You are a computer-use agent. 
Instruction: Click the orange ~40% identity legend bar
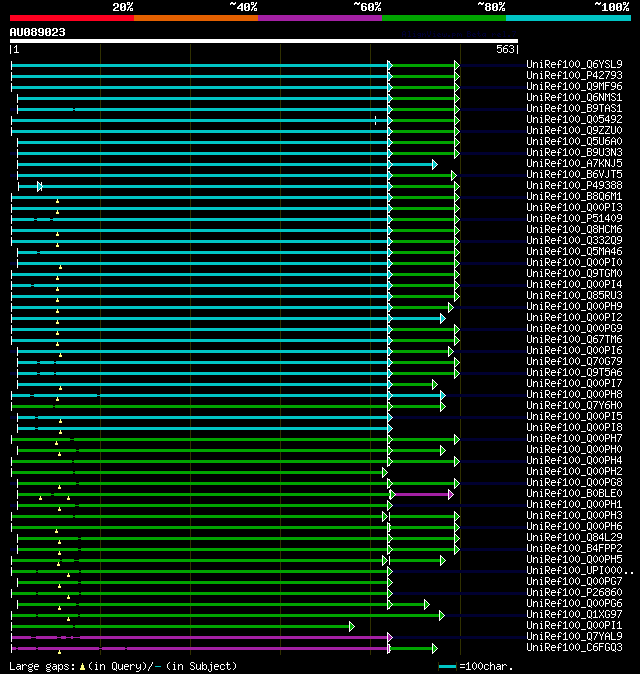[196, 18]
